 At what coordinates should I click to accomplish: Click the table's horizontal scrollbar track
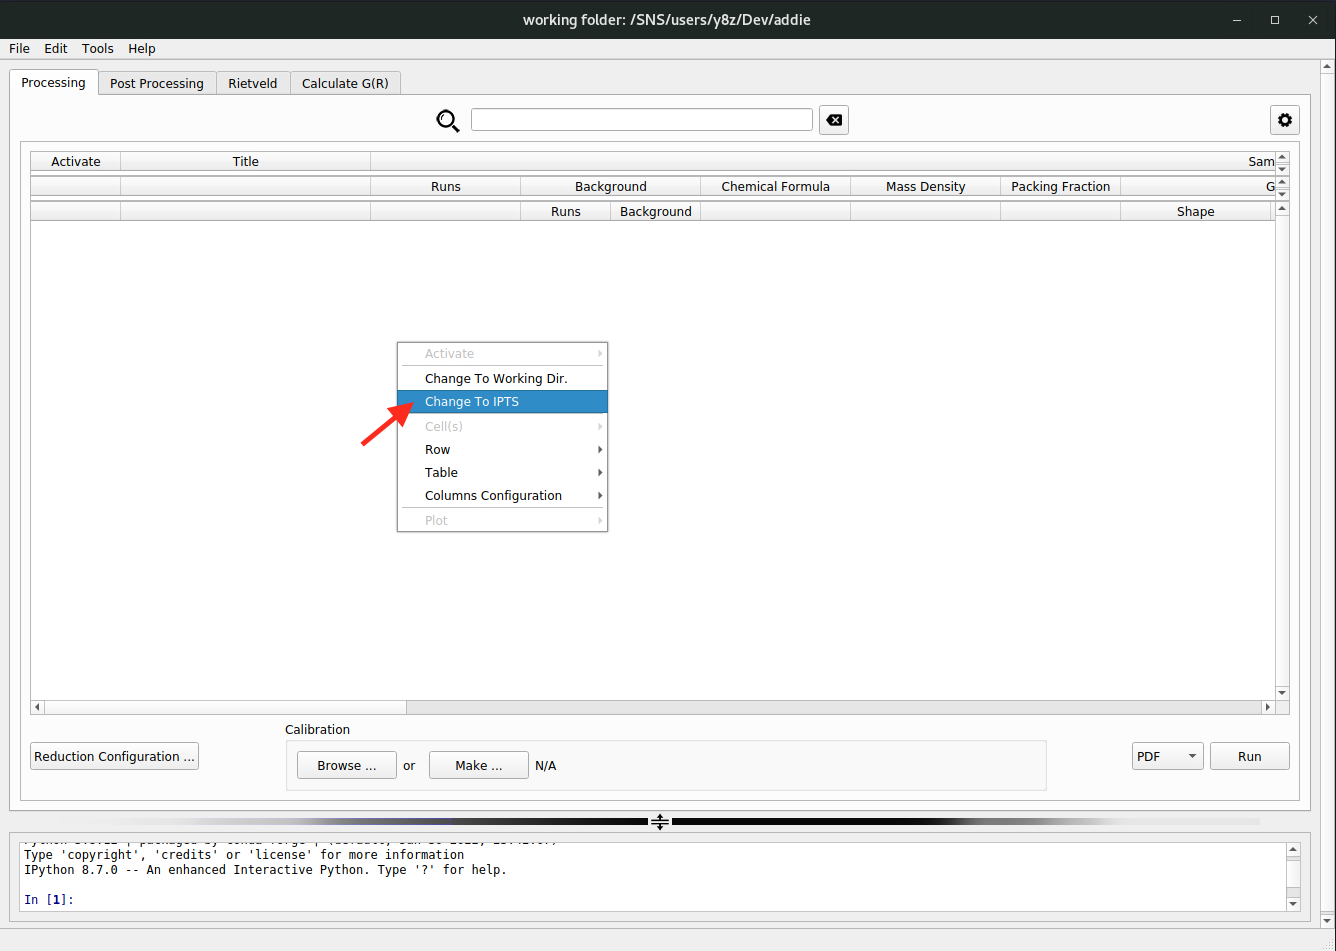point(830,707)
